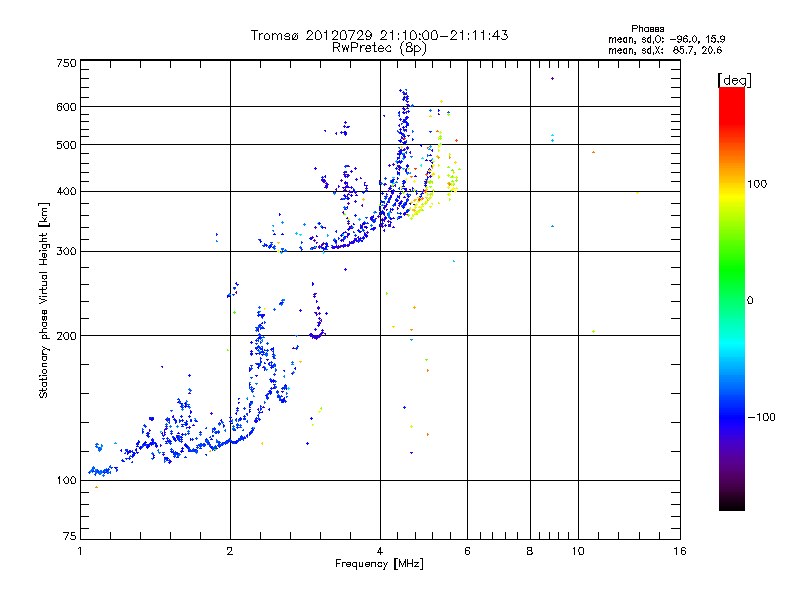Click y-axis tick label '600'
The height and width of the screenshot is (600, 800).
tap(66, 107)
